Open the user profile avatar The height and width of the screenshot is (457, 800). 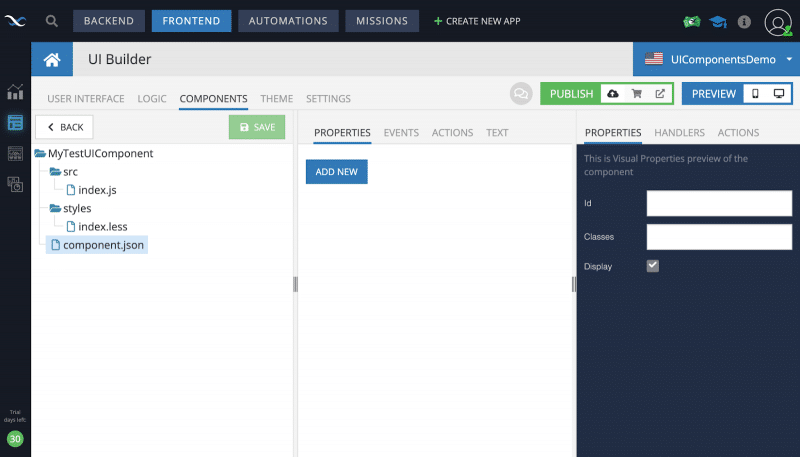tap(778, 22)
